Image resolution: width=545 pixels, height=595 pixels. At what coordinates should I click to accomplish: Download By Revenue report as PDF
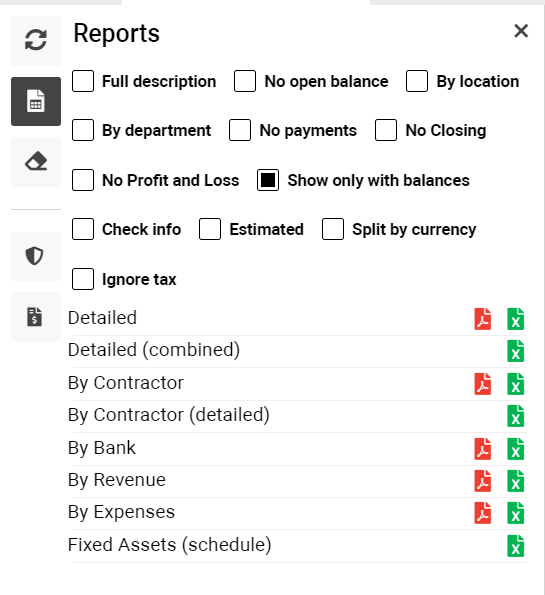[482, 481]
